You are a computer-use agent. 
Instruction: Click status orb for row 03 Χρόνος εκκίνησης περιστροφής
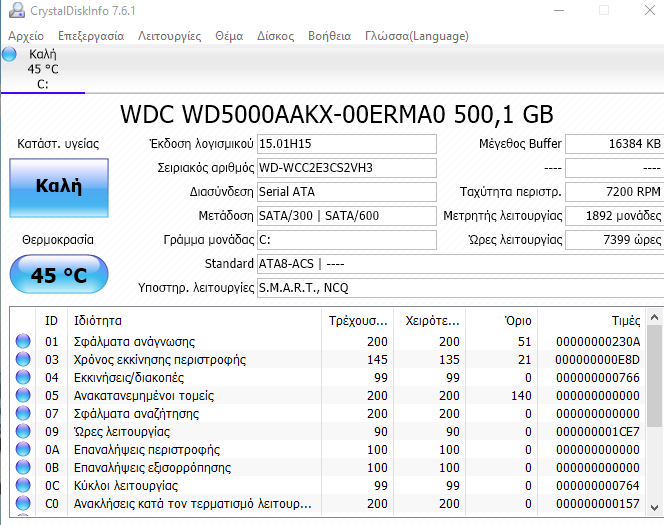[23, 359]
